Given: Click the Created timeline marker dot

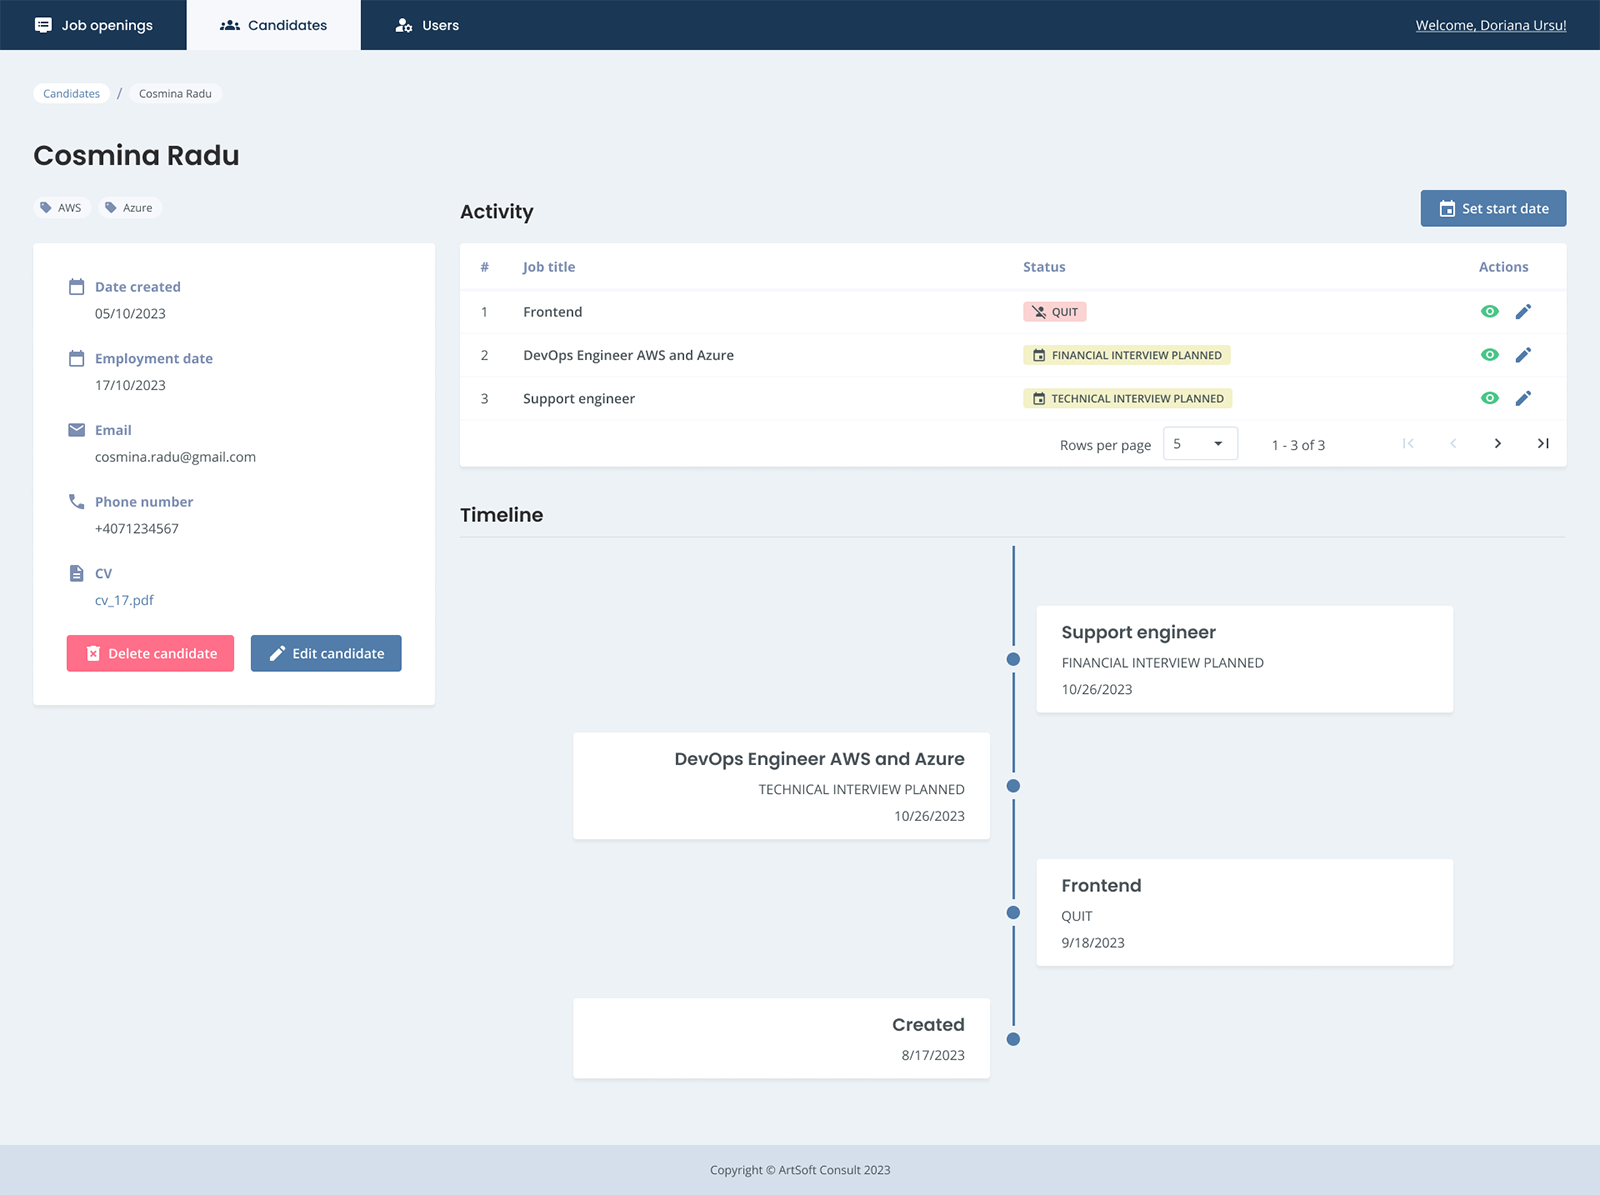Looking at the screenshot, I should click(1013, 1039).
